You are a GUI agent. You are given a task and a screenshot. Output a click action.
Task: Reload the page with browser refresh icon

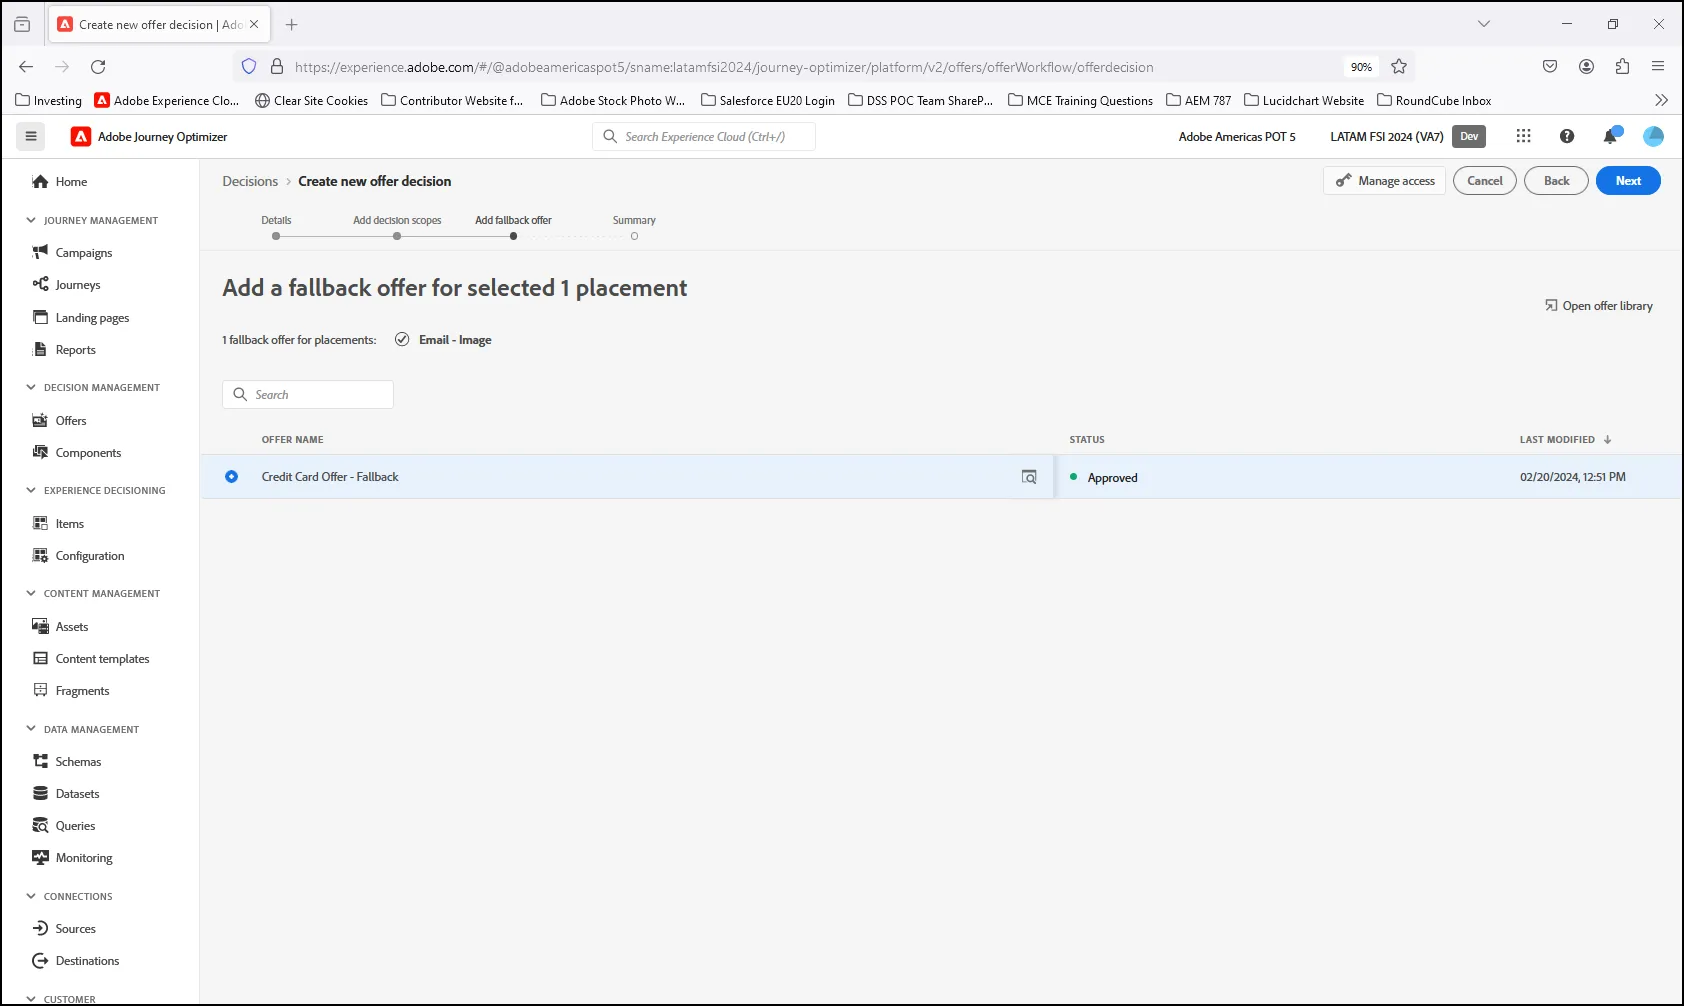(x=98, y=67)
